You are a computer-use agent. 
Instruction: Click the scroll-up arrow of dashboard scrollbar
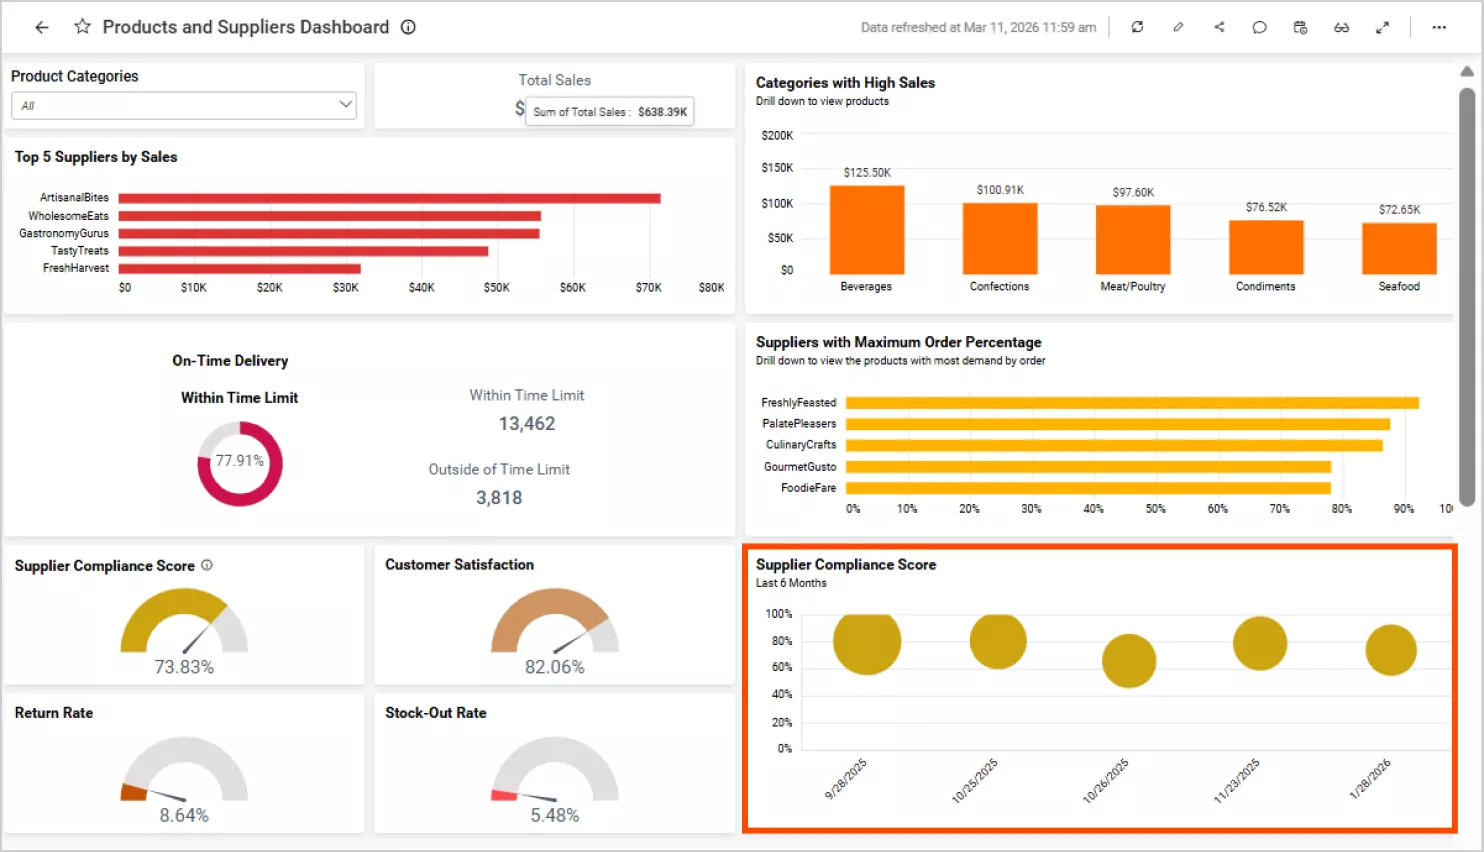[x=1467, y=71]
